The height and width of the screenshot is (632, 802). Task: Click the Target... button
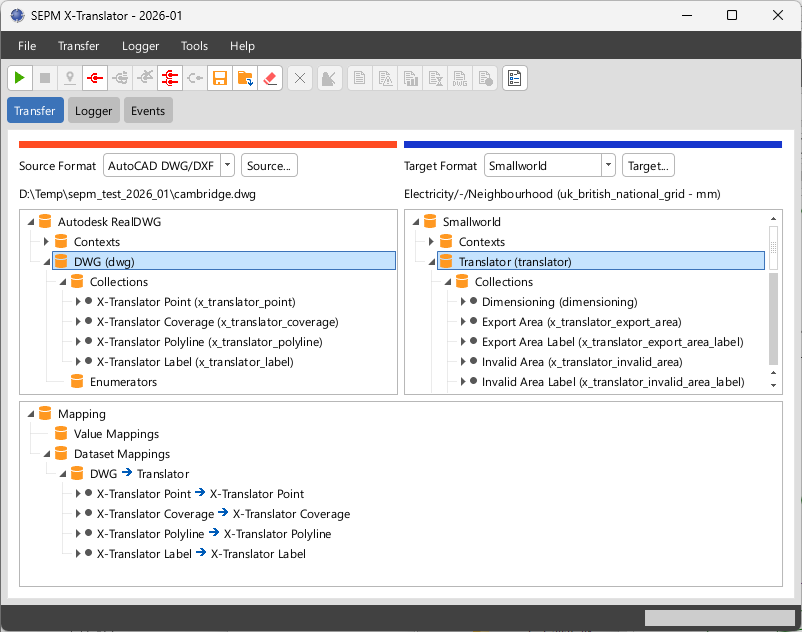[x=648, y=165]
